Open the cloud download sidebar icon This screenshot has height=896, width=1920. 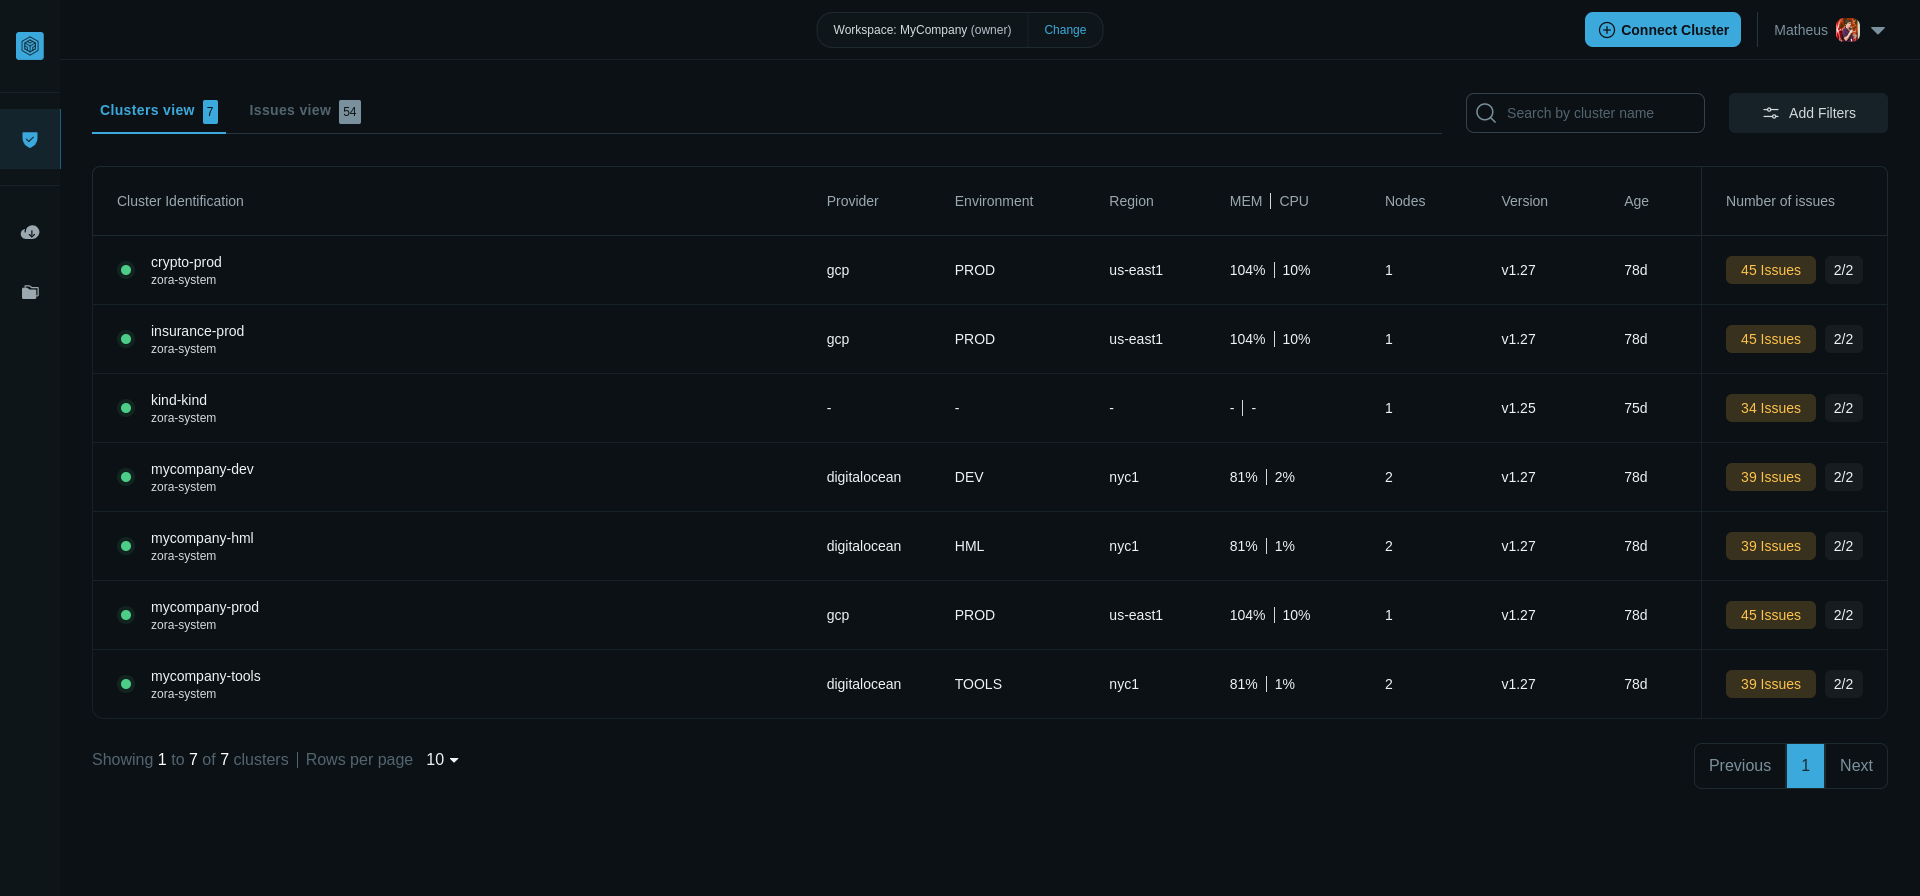pos(30,232)
